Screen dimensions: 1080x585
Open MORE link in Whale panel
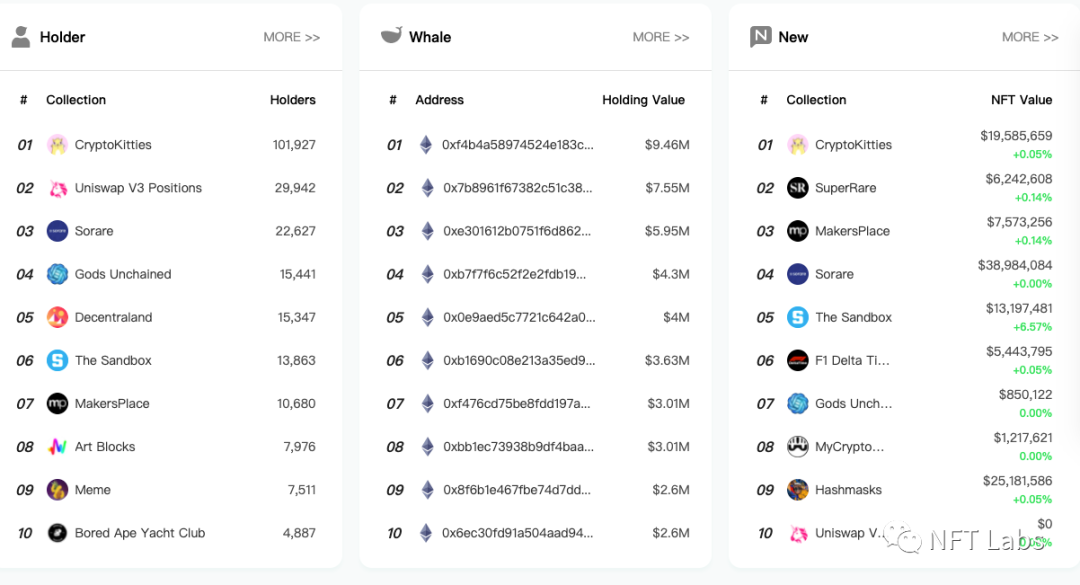pyautogui.click(x=661, y=37)
